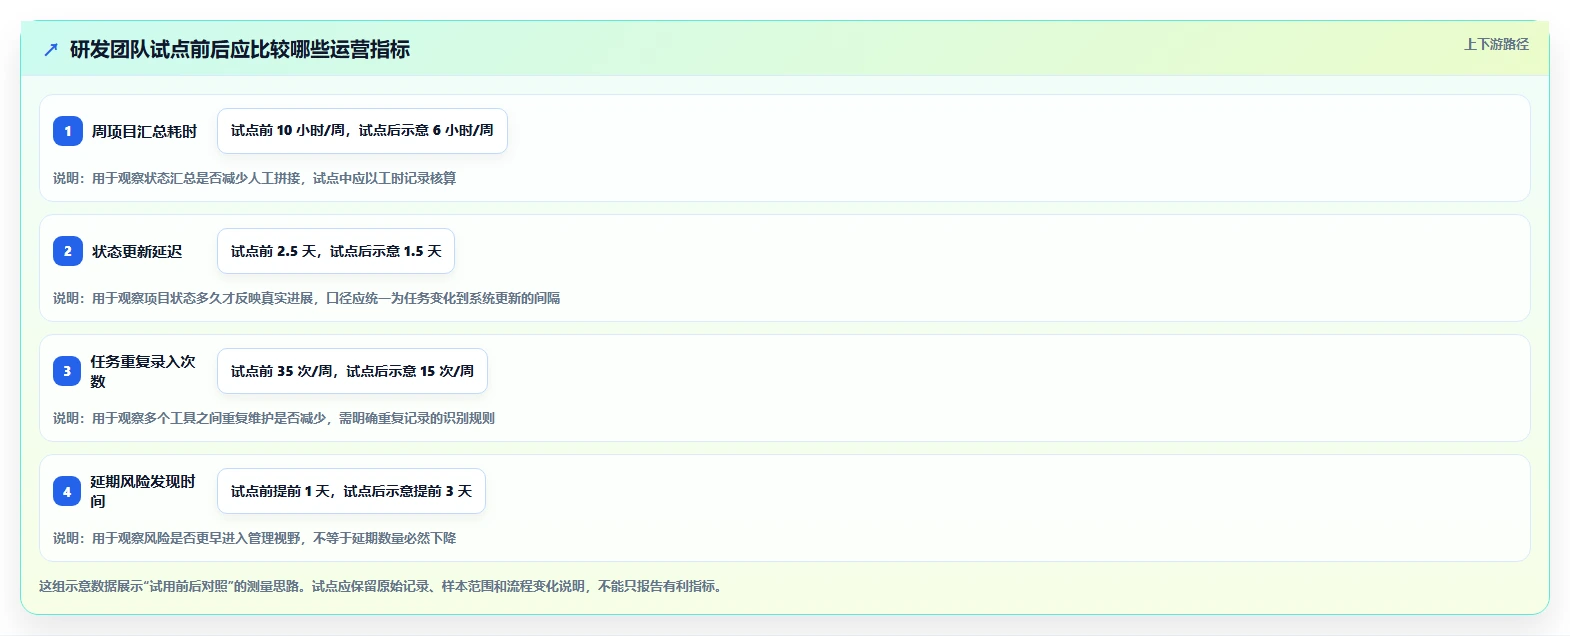Screen dimensions: 1570x636
Task: Click footer note 这组示意数据展示
Action: point(382,586)
